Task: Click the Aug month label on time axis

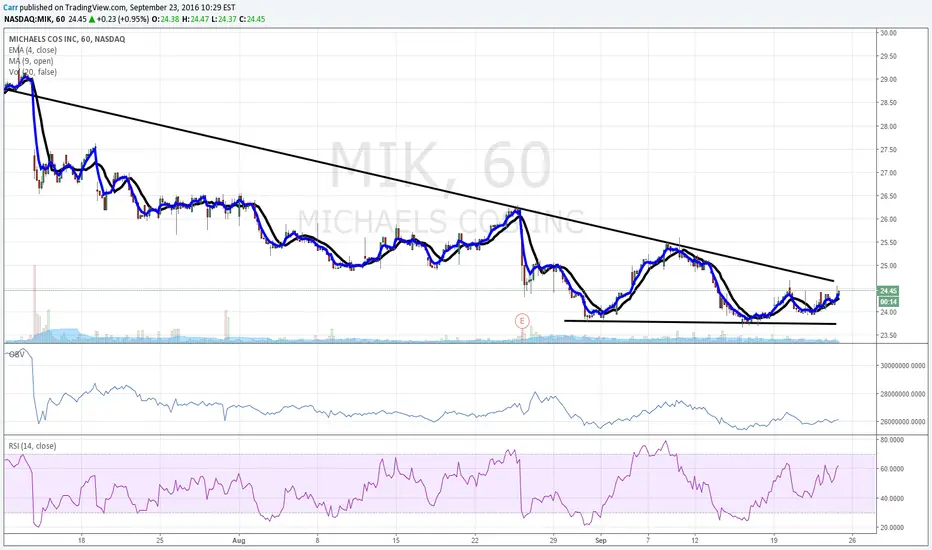Action: click(238, 540)
